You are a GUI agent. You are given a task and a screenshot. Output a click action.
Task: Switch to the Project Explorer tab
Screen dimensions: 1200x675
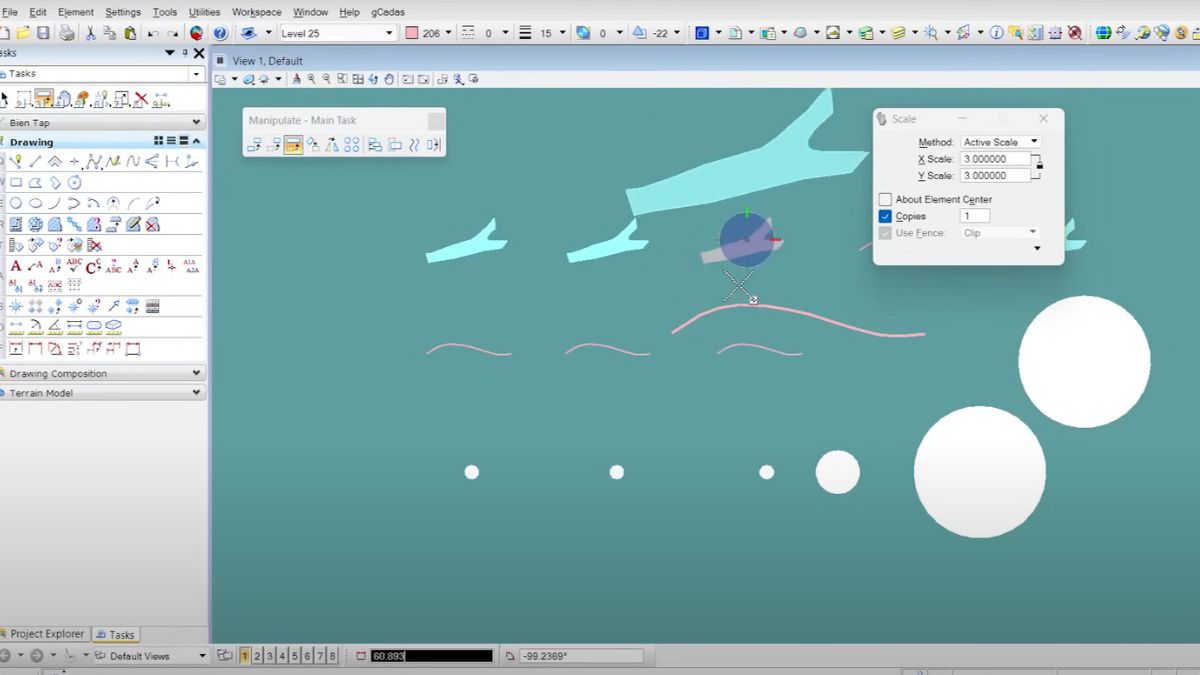coord(46,634)
